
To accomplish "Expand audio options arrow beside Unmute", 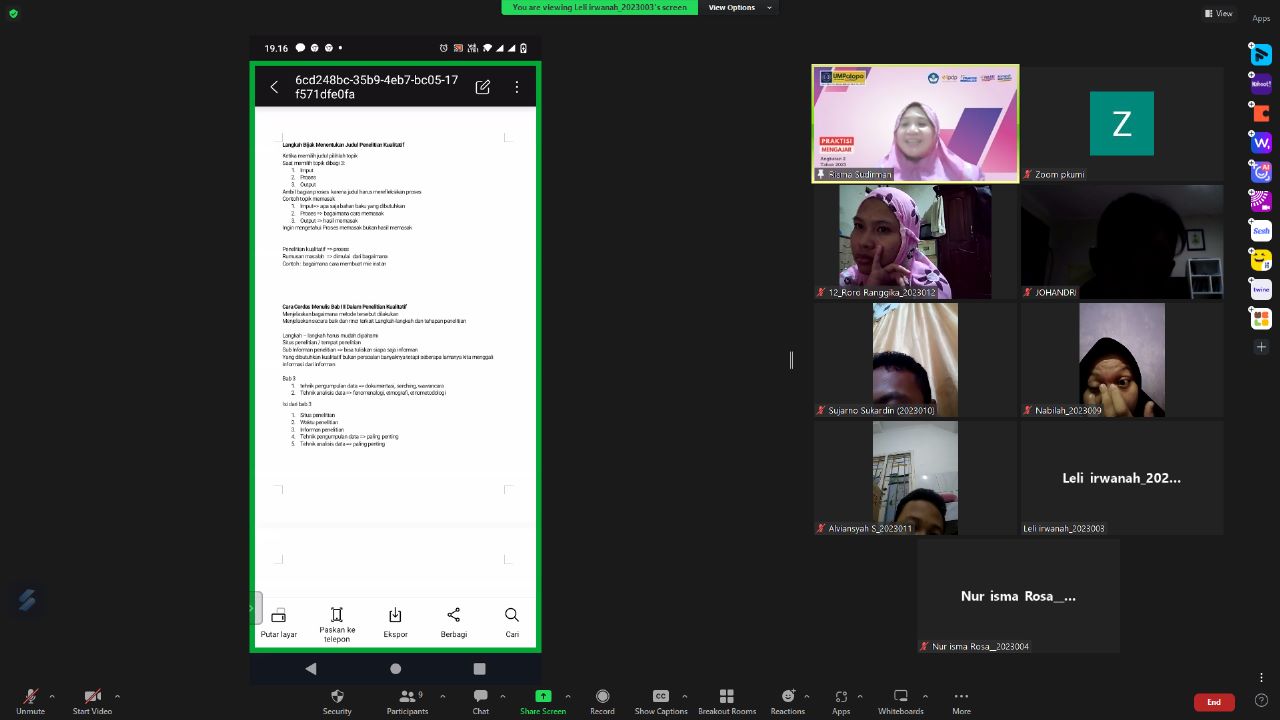I will pos(52,696).
